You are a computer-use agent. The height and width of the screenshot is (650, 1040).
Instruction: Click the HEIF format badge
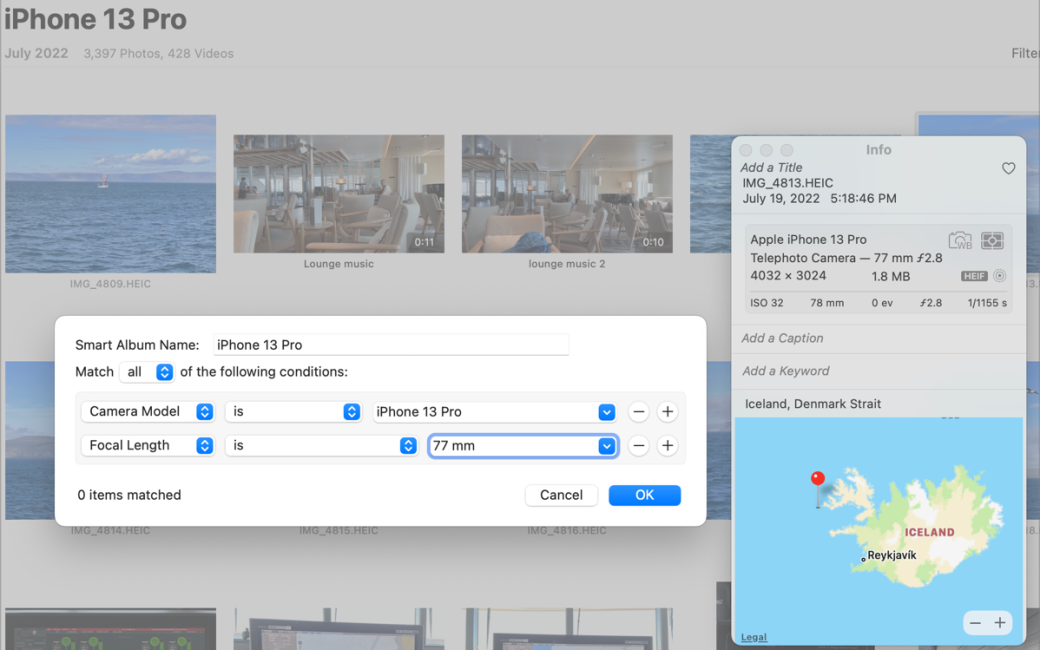click(974, 276)
